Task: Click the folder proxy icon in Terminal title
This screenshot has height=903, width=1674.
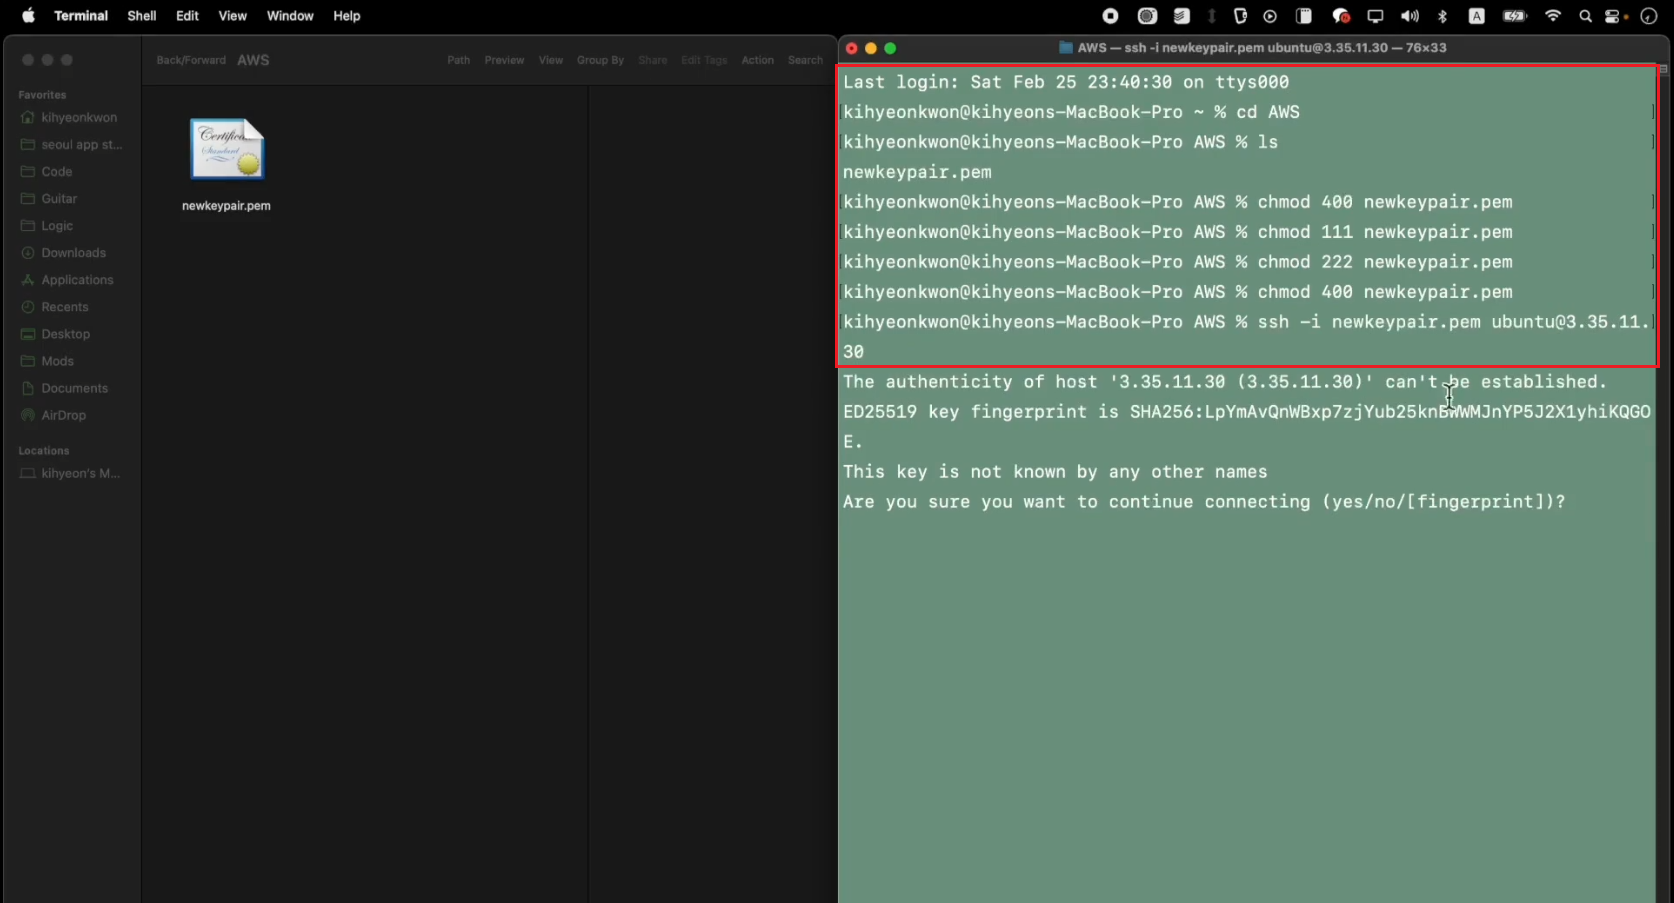Action: (x=1066, y=48)
